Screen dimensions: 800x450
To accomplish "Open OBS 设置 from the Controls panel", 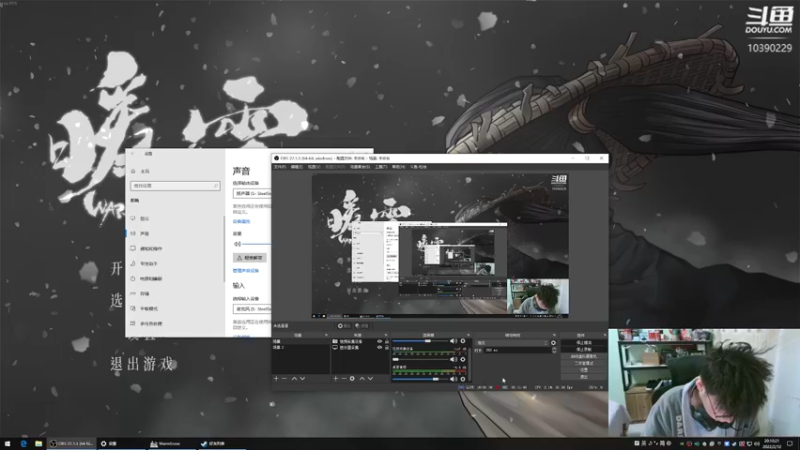I will (x=584, y=370).
